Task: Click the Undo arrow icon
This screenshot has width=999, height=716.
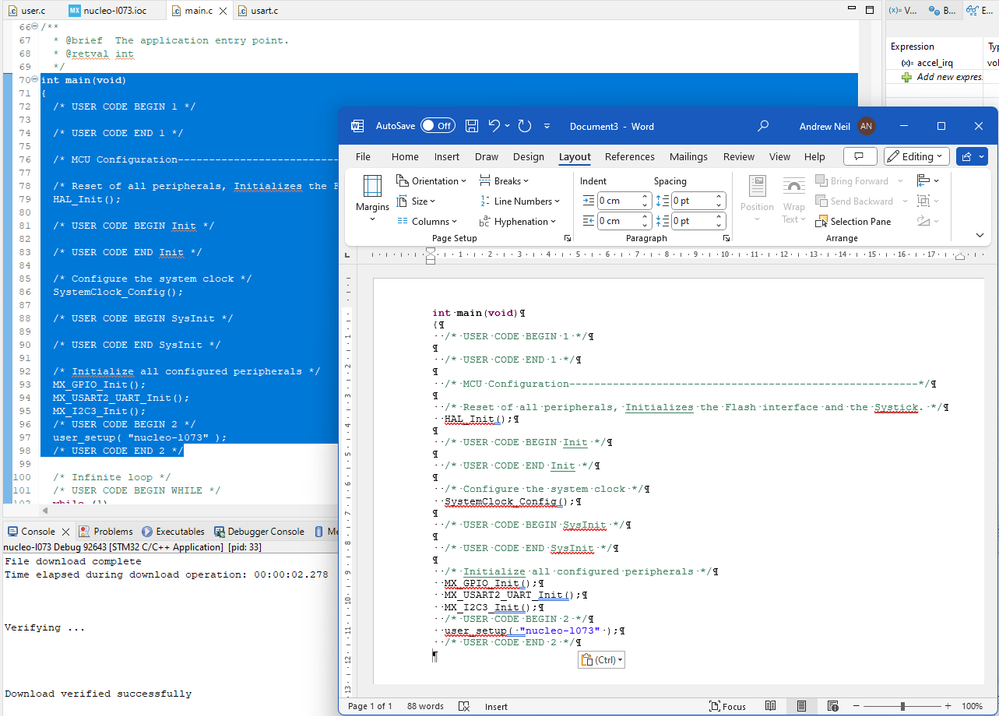Action: pyautogui.click(x=494, y=126)
